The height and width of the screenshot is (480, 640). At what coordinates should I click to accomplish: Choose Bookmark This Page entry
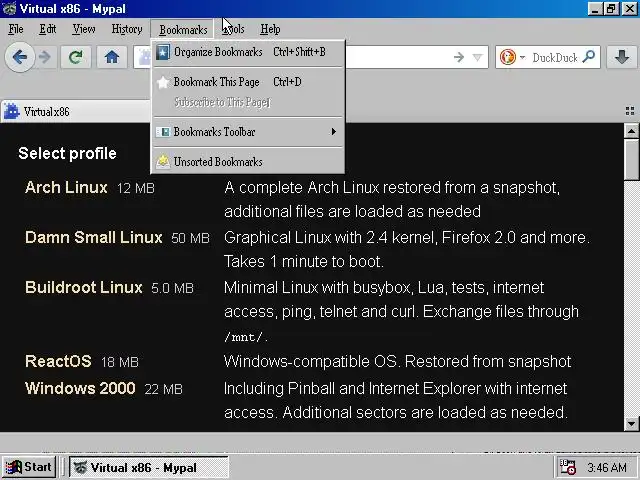tap(248, 82)
